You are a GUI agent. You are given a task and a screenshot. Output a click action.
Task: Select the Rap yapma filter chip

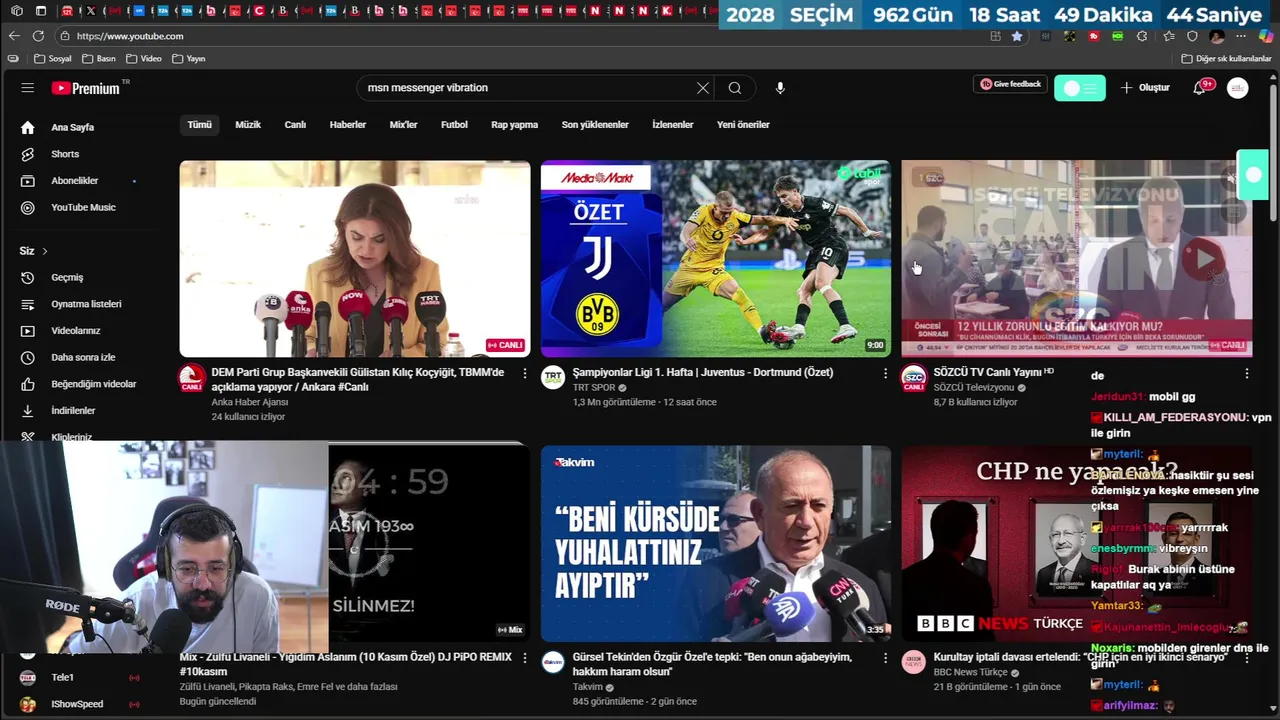click(x=514, y=125)
